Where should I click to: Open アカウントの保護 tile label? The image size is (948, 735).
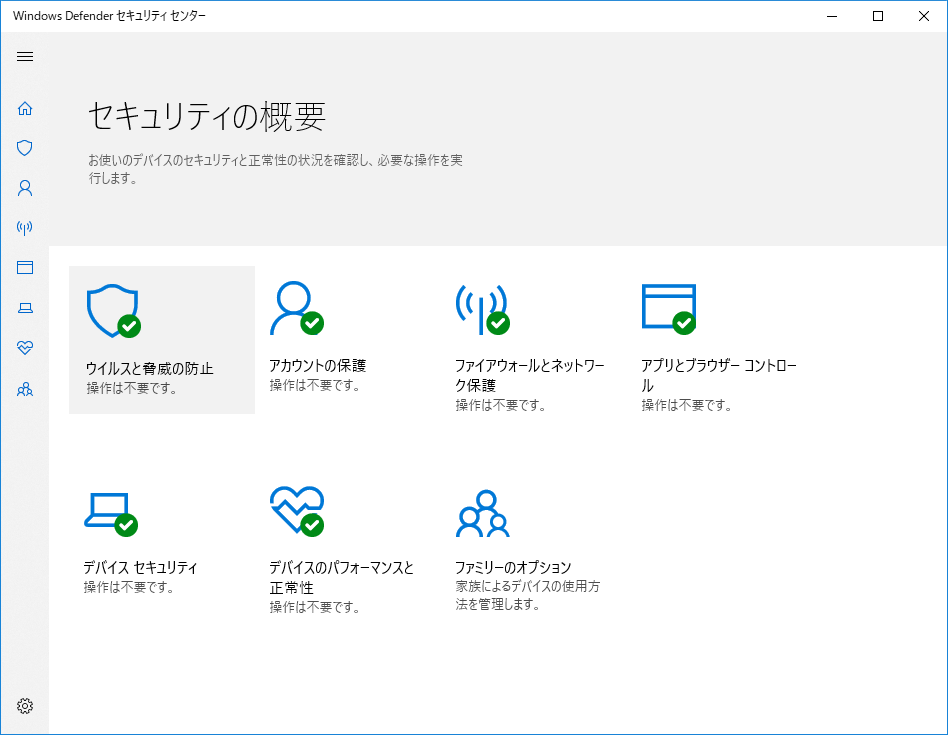tap(317, 366)
